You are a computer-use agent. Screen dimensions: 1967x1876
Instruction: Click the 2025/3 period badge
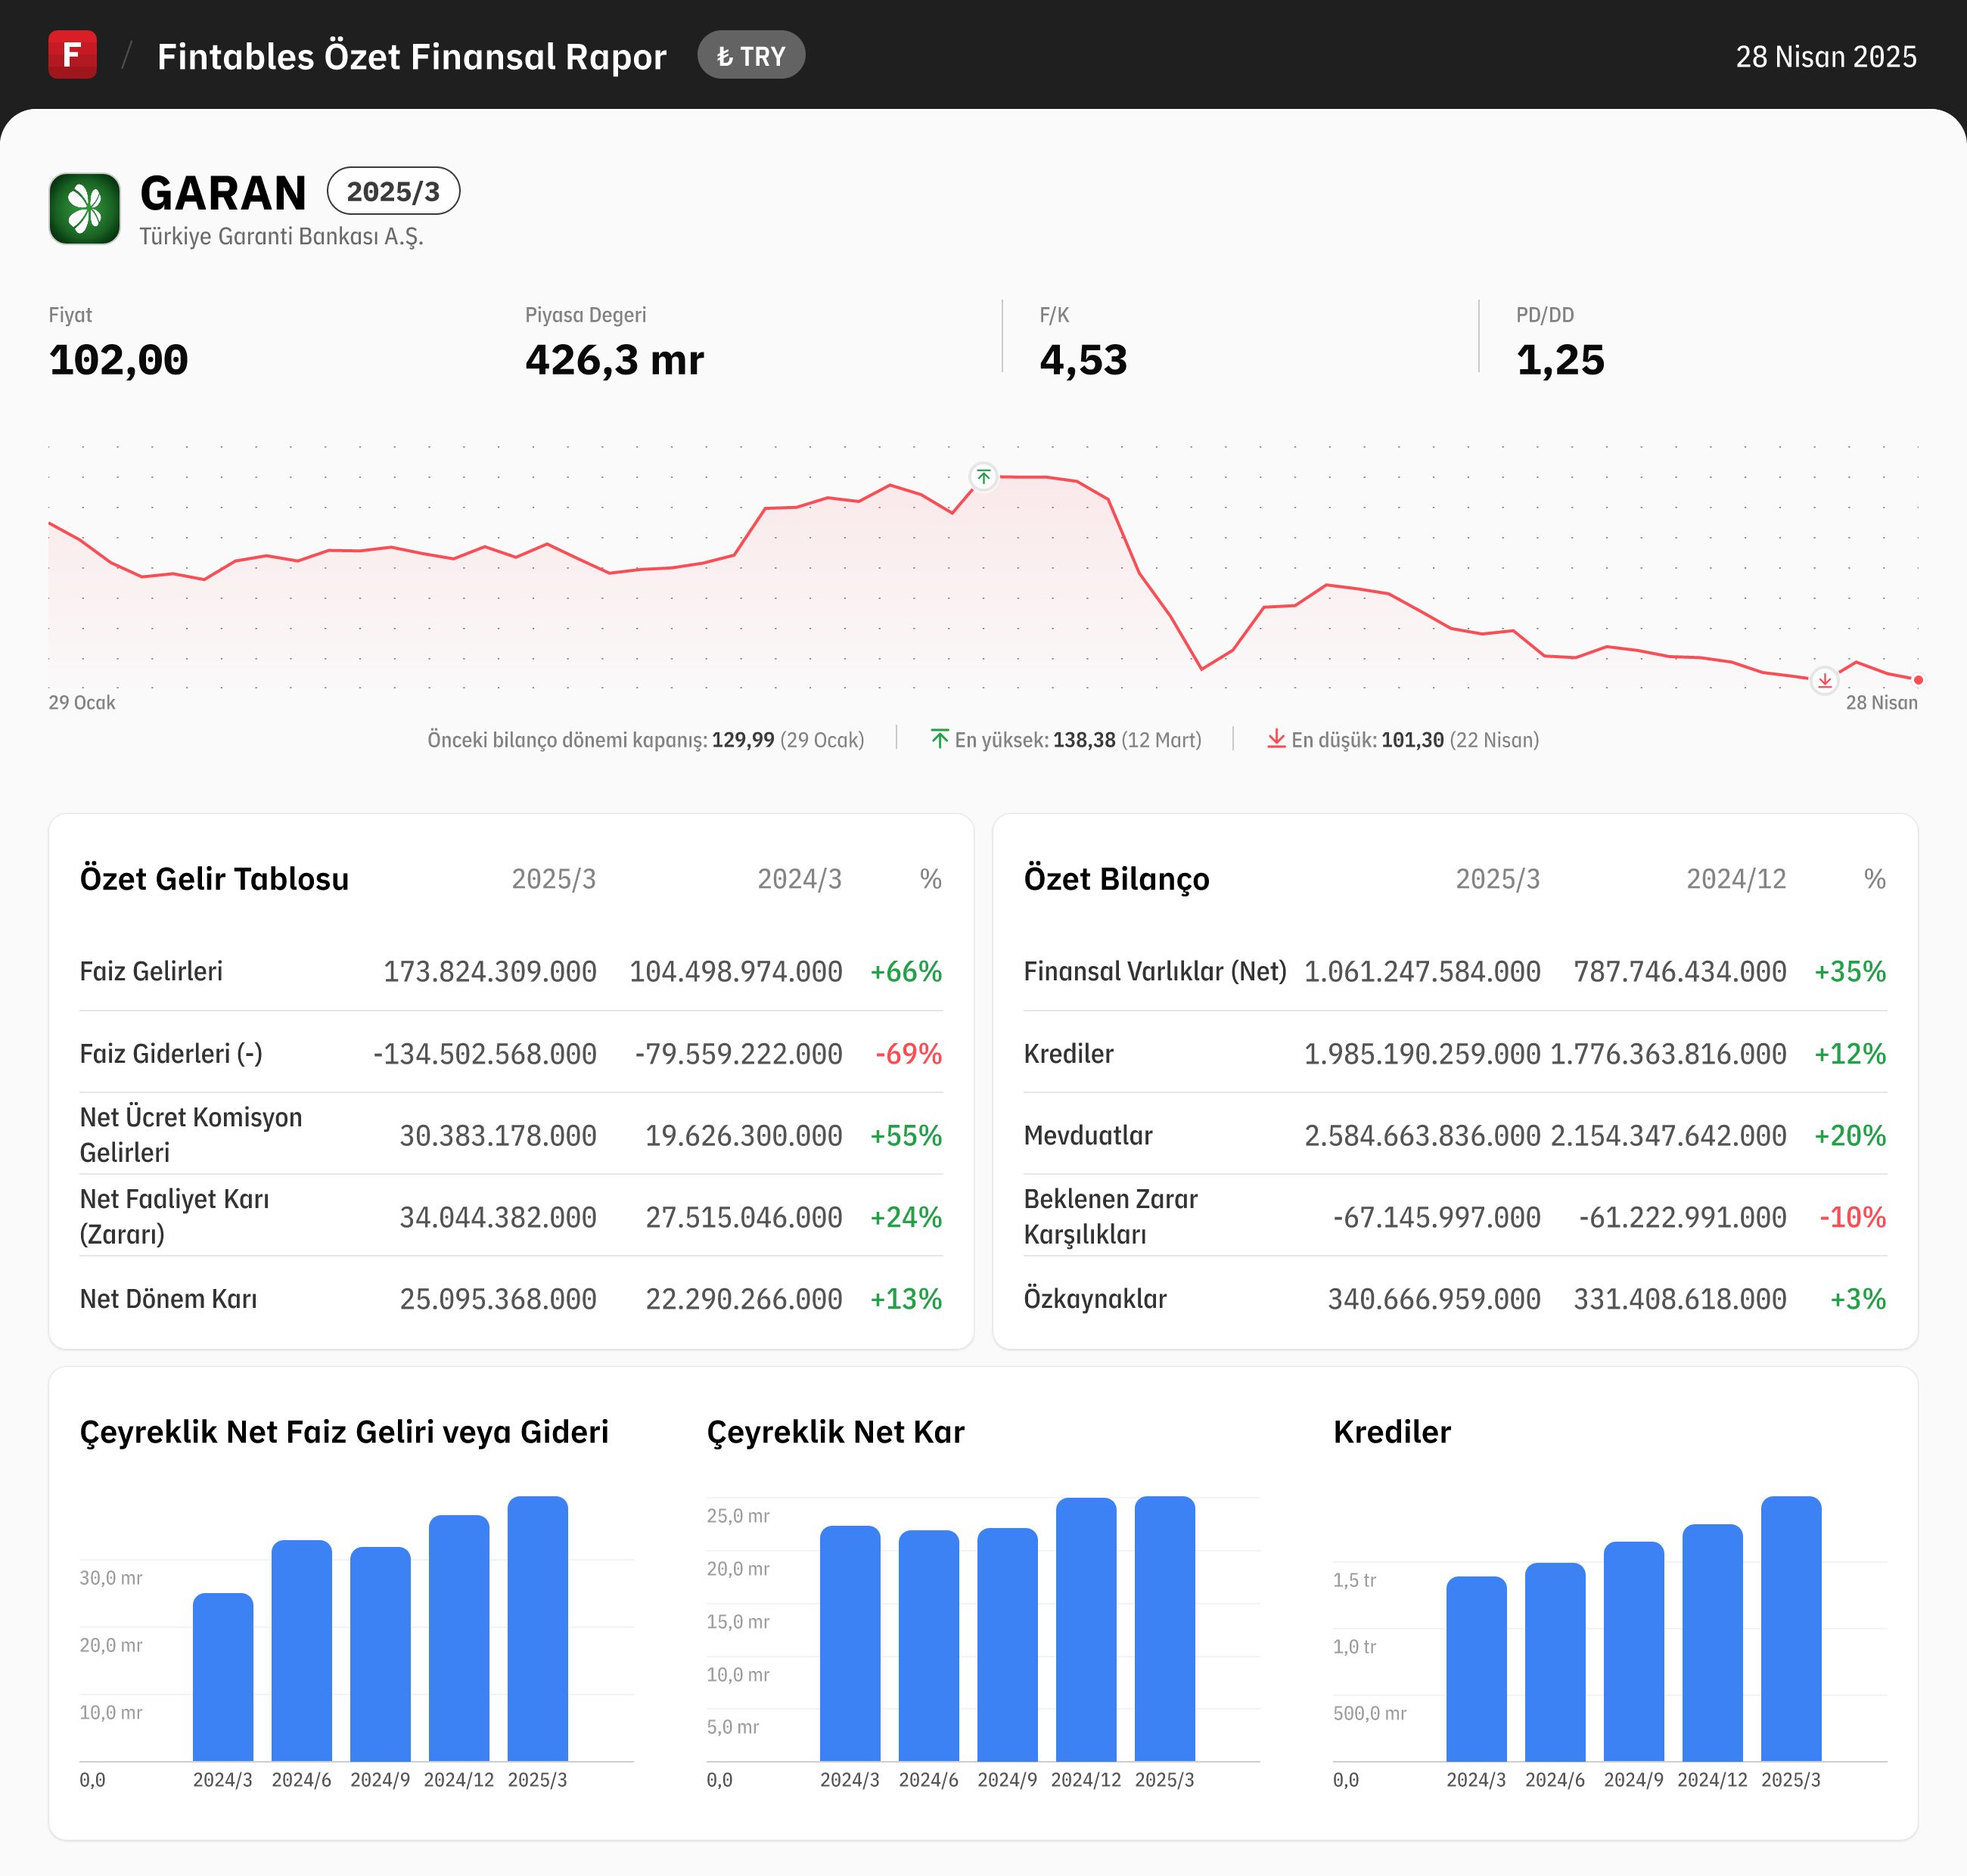click(x=393, y=191)
